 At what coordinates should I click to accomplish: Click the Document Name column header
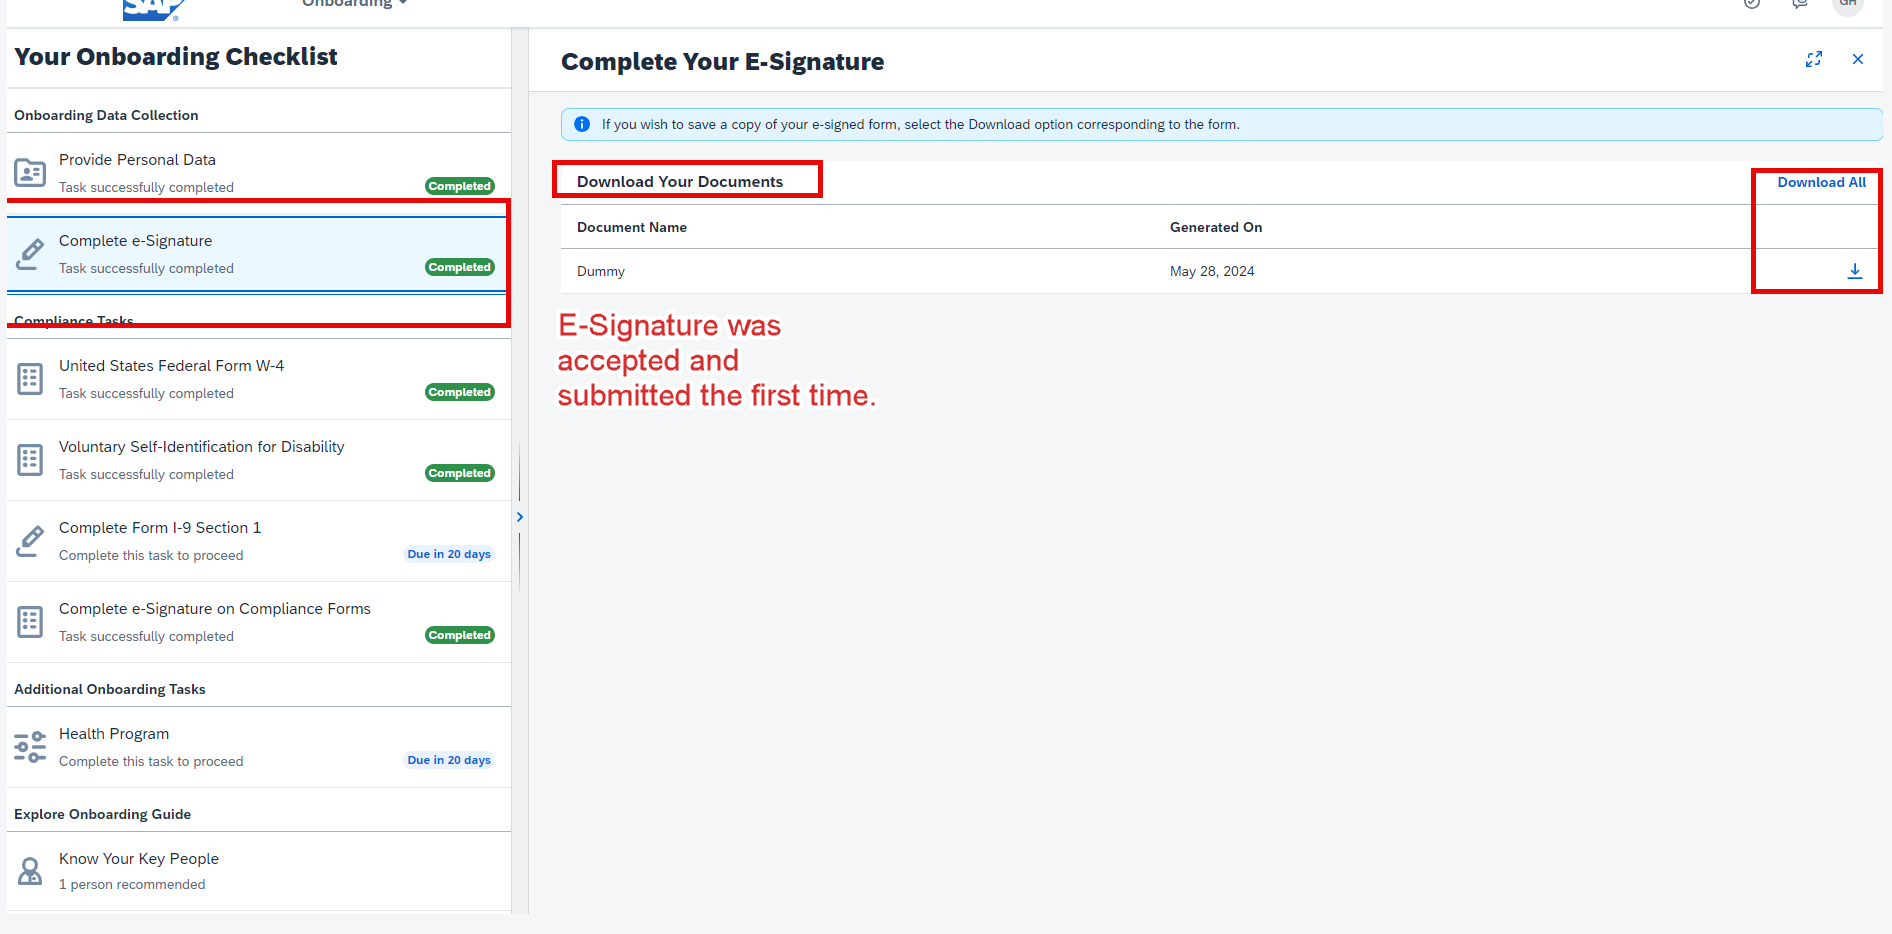click(632, 227)
